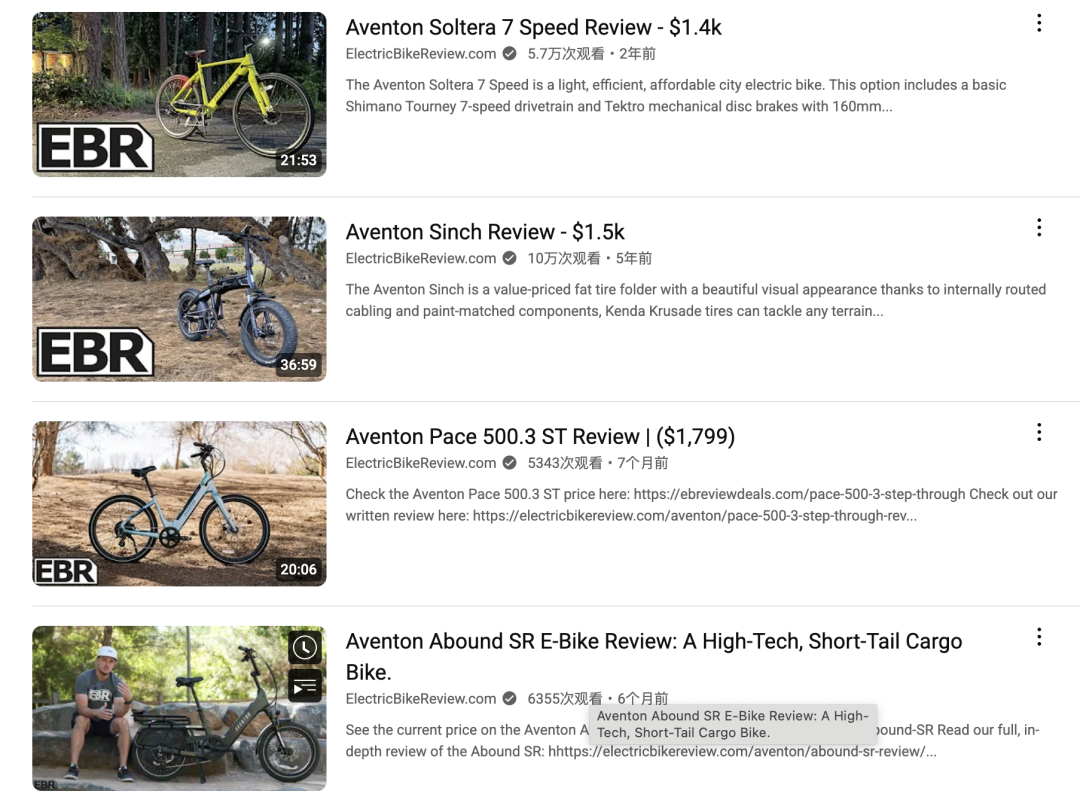Open more options for Pace 500.3 ST video
This screenshot has height=797, width=1080.
click(x=1039, y=433)
